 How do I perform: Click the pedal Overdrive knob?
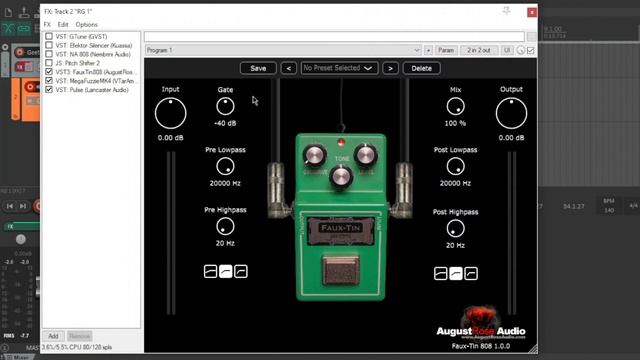point(314,156)
